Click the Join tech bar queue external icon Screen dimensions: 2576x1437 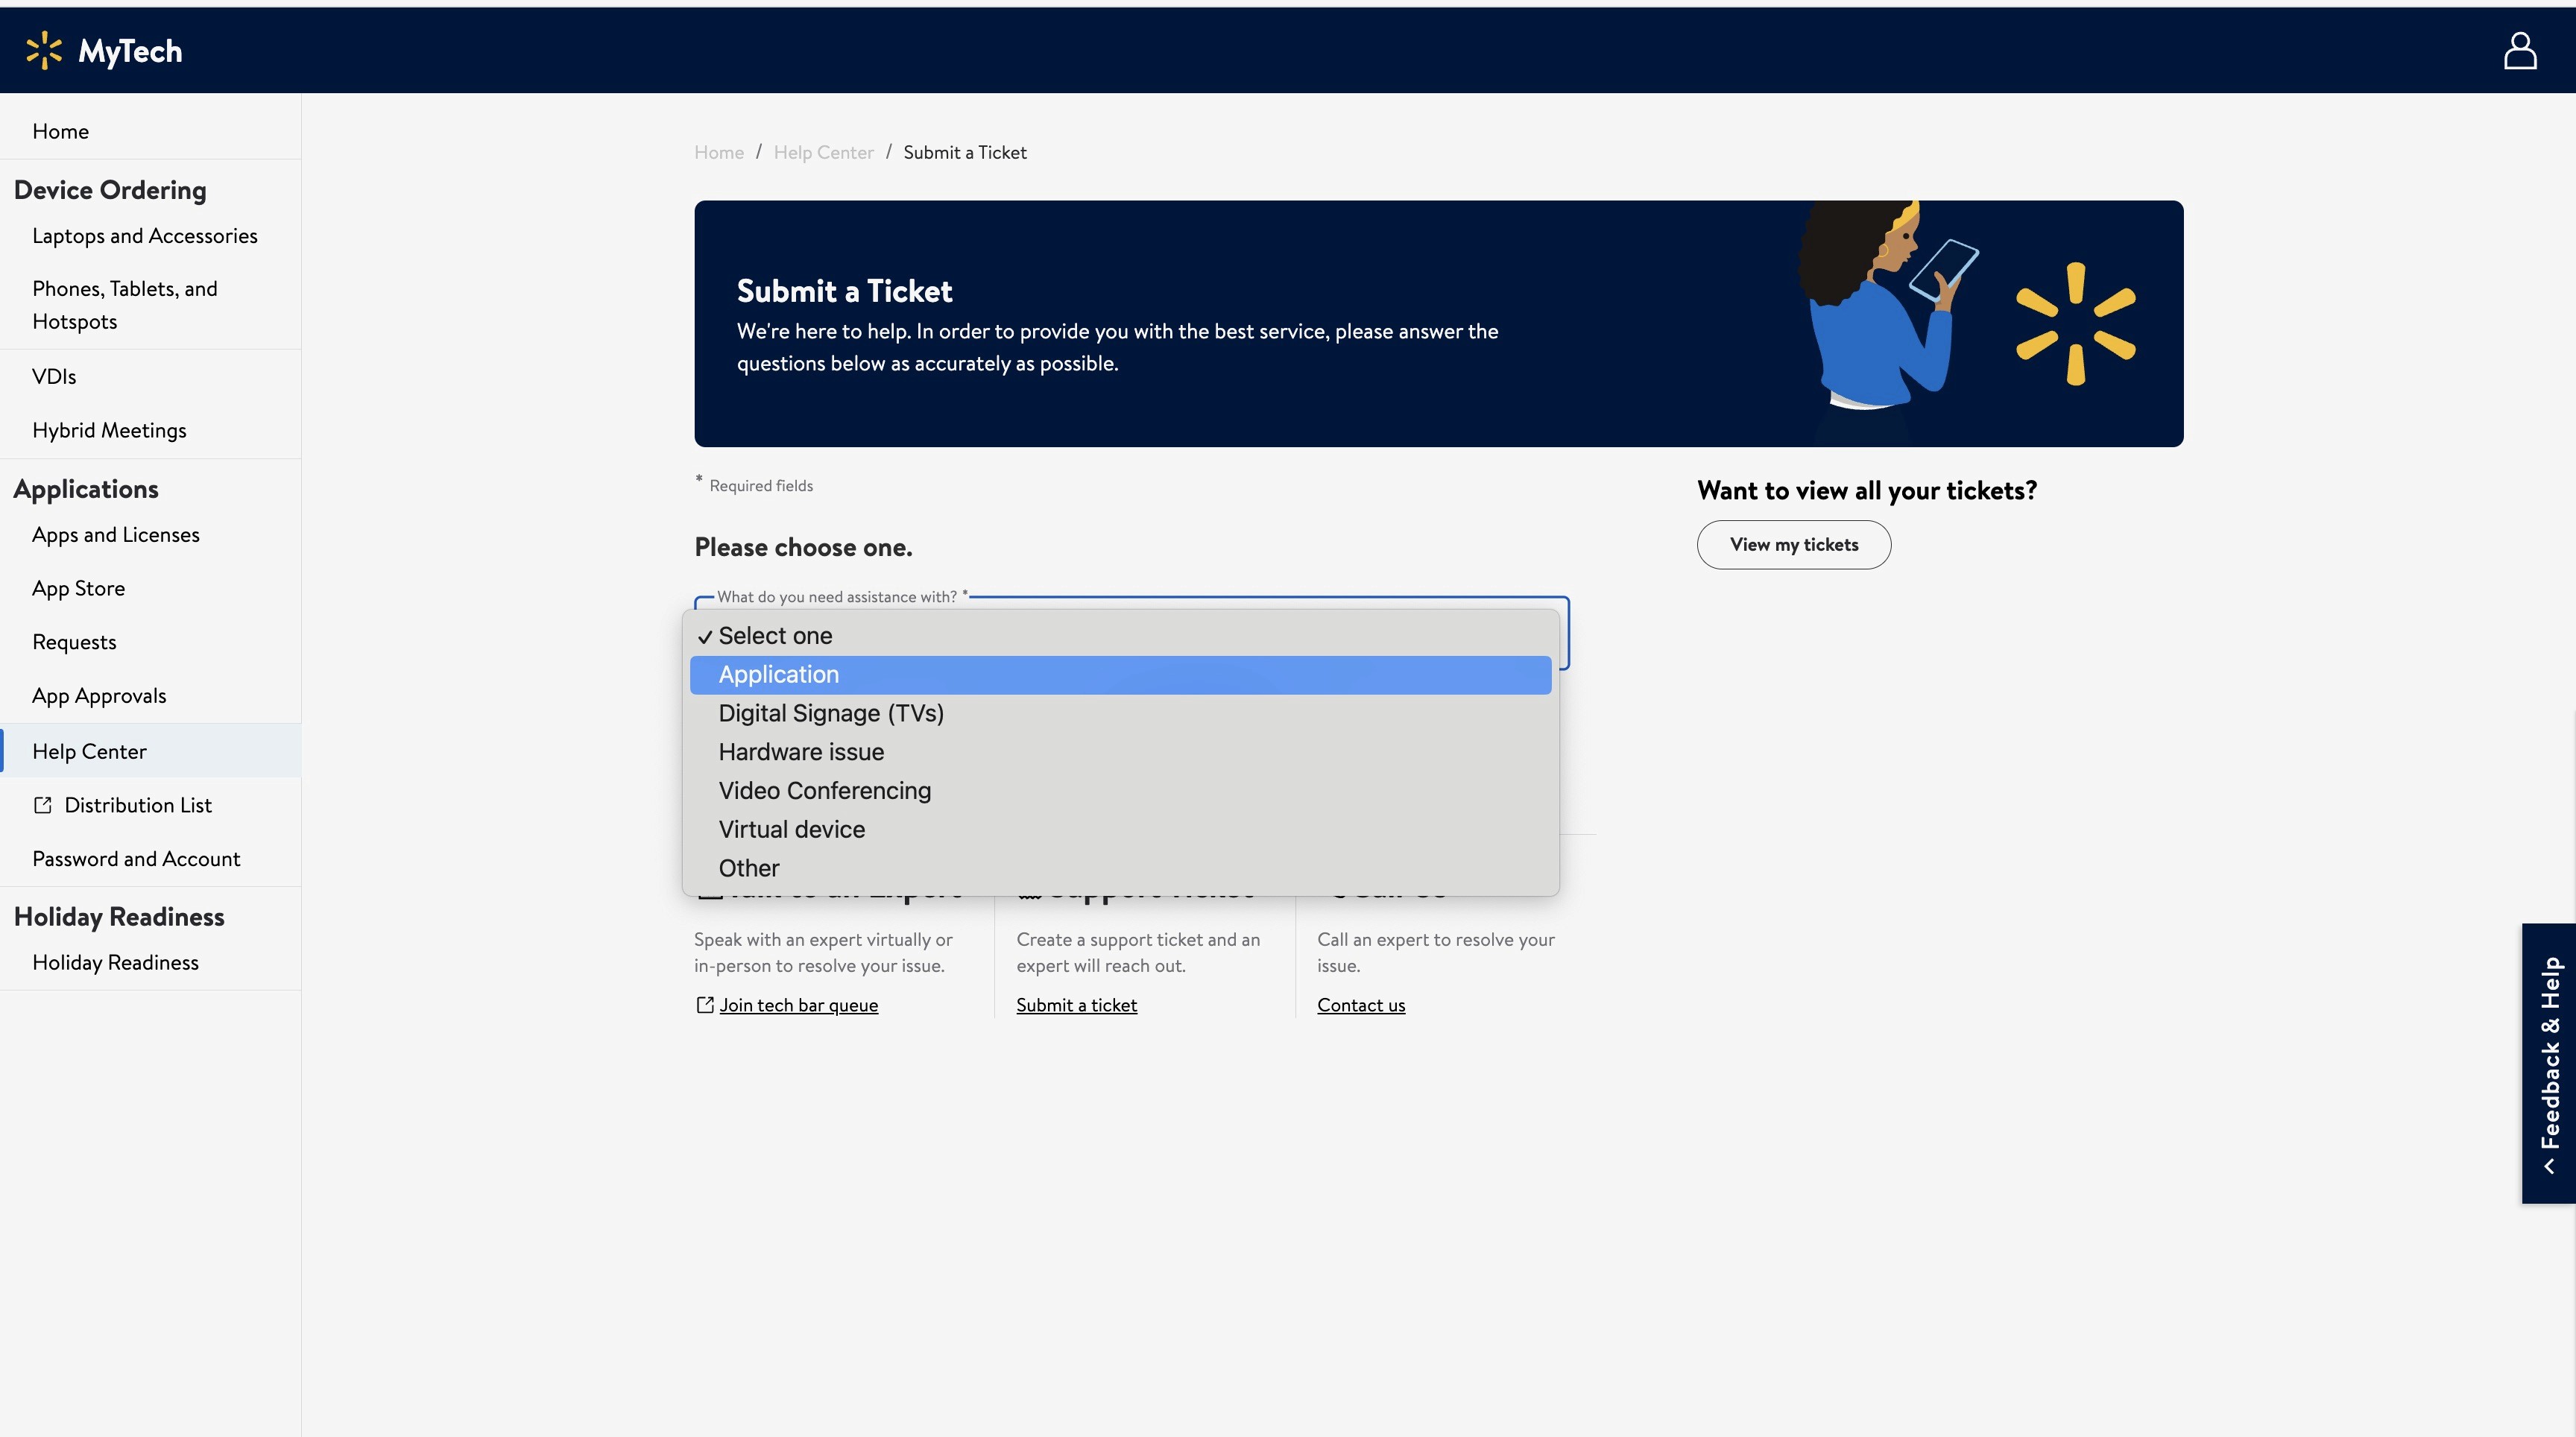[x=705, y=1005]
